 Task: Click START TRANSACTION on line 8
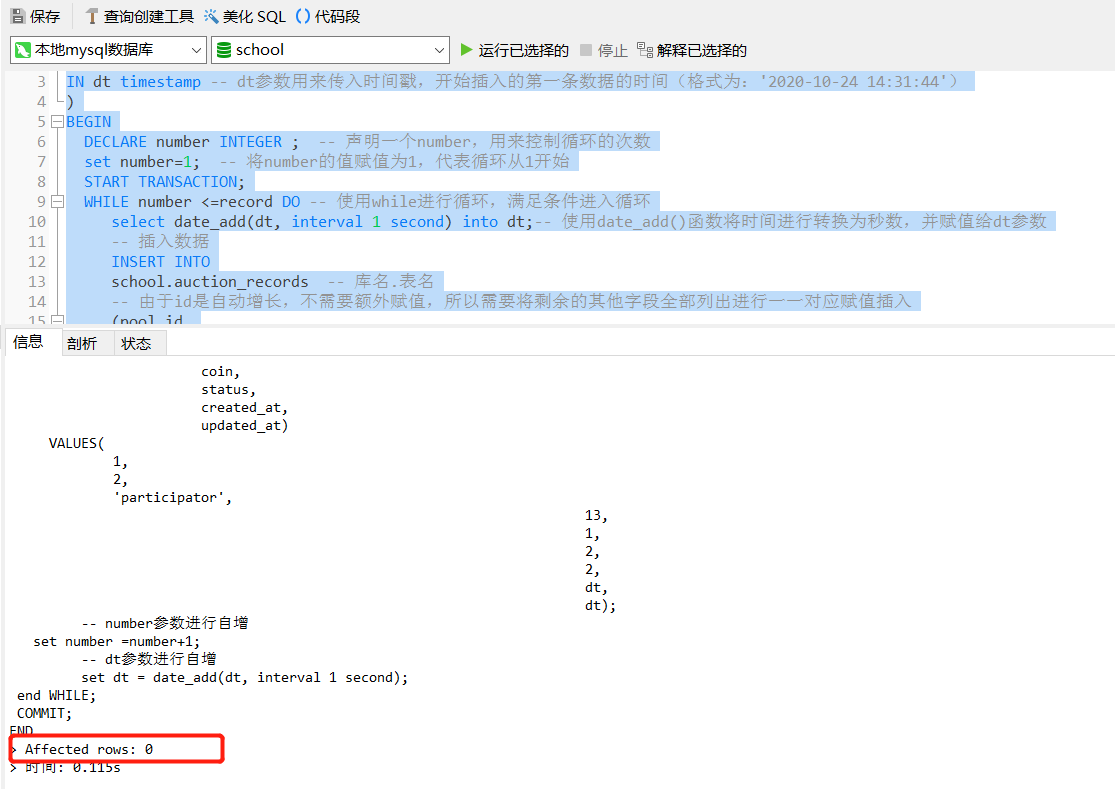click(164, 181)
